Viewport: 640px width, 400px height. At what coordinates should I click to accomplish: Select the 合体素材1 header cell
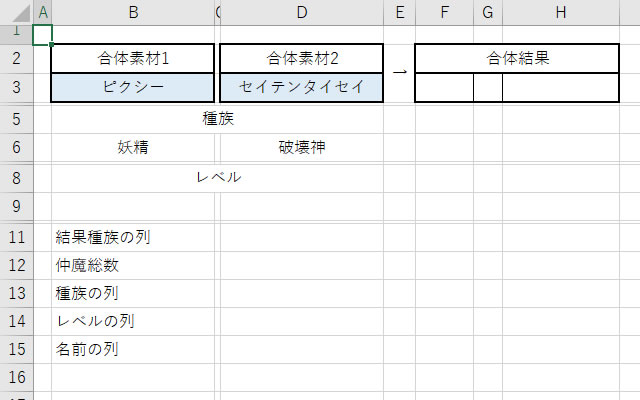(x=133, y=59)
